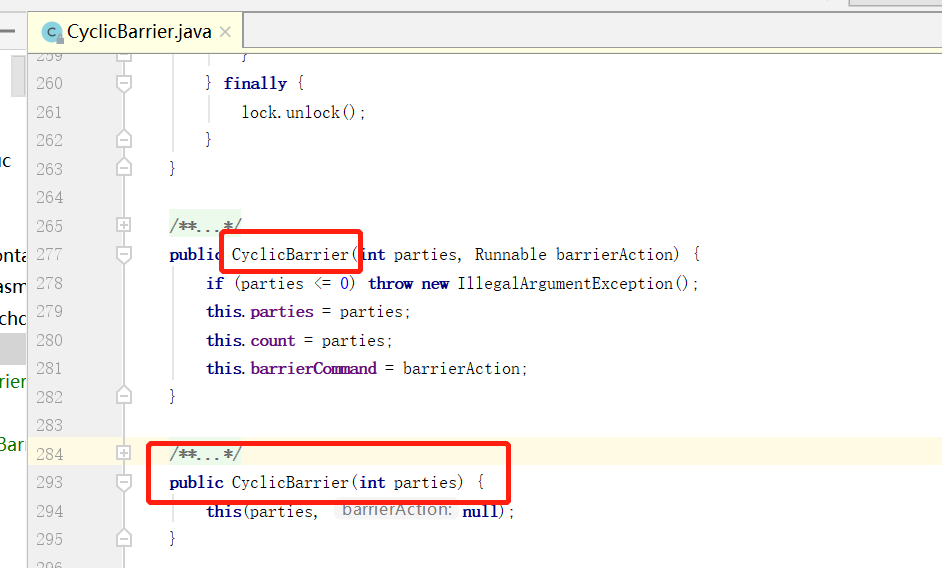The image size is (942, 568).
Task: Click 'lock.unlock();' statement on line 261
Action: point(303,112)
